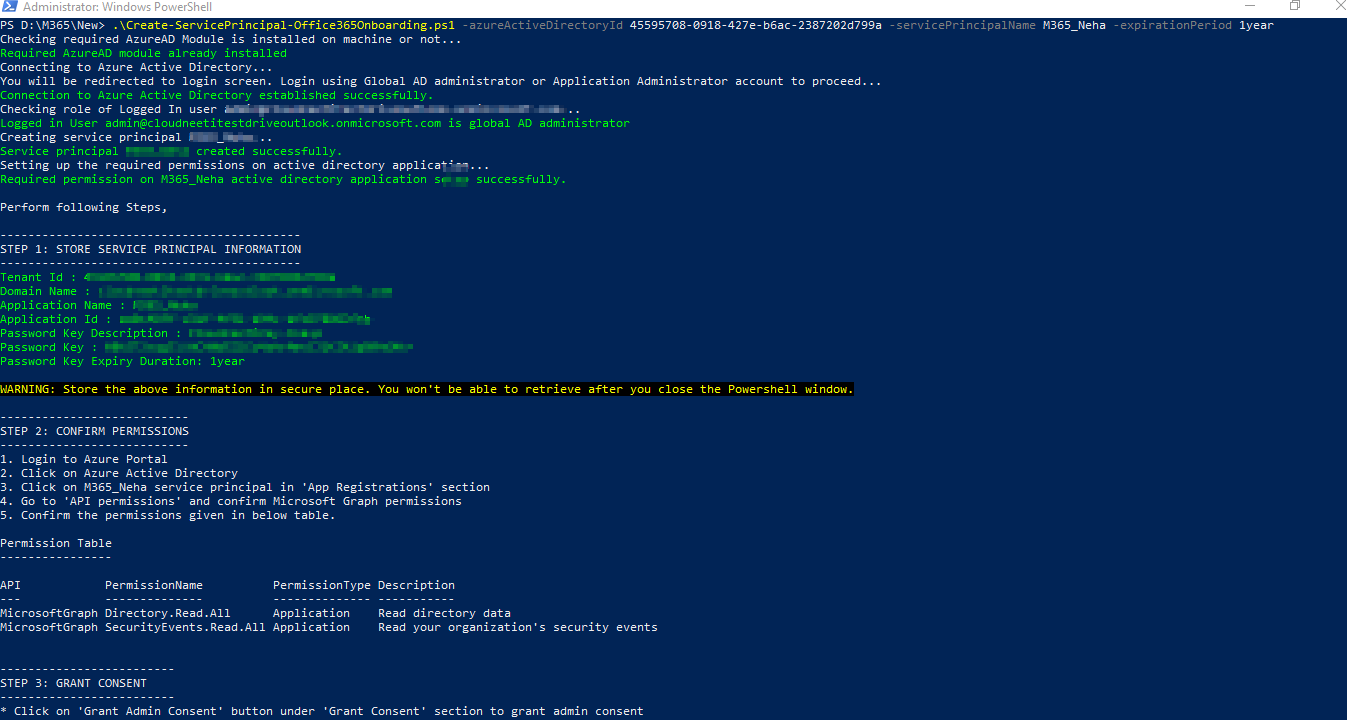Click the 'Administrator: Windows PowerShell' window title
This screenshot has height=720, width=1347.
click(117, 7)
